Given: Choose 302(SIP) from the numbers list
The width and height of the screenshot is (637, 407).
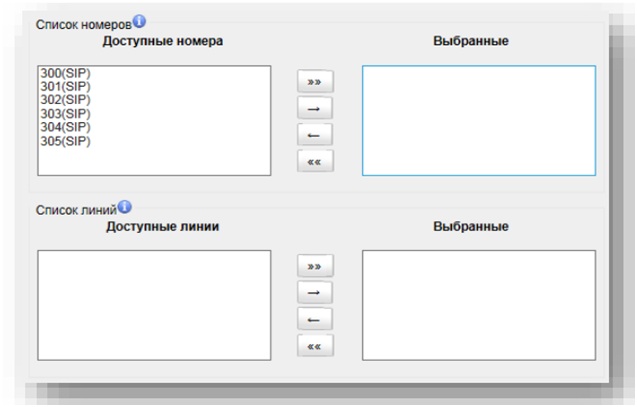Looking at the screenshot, I should tap(62, 101).
